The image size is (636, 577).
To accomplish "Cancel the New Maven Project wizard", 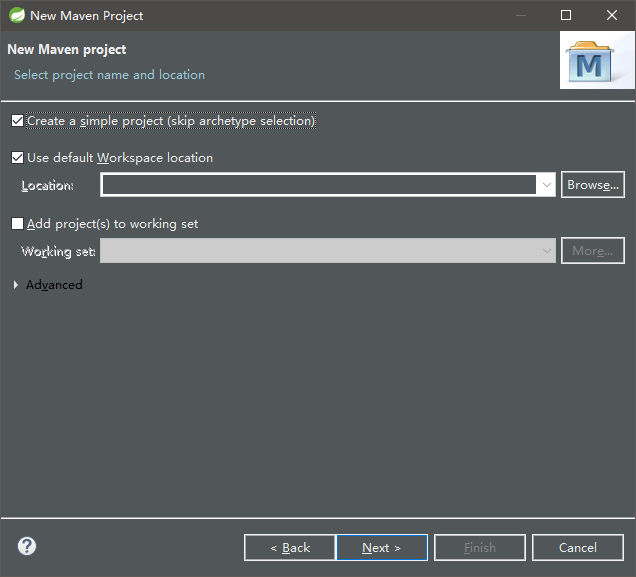I will pyautogui.click(x=578, y=548).
